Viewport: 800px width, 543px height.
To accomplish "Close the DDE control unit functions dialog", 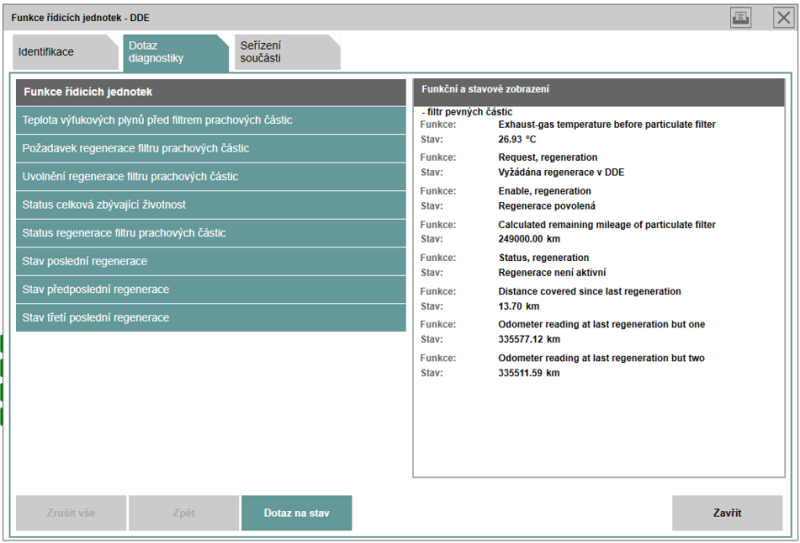I will (x=783, y=18).
